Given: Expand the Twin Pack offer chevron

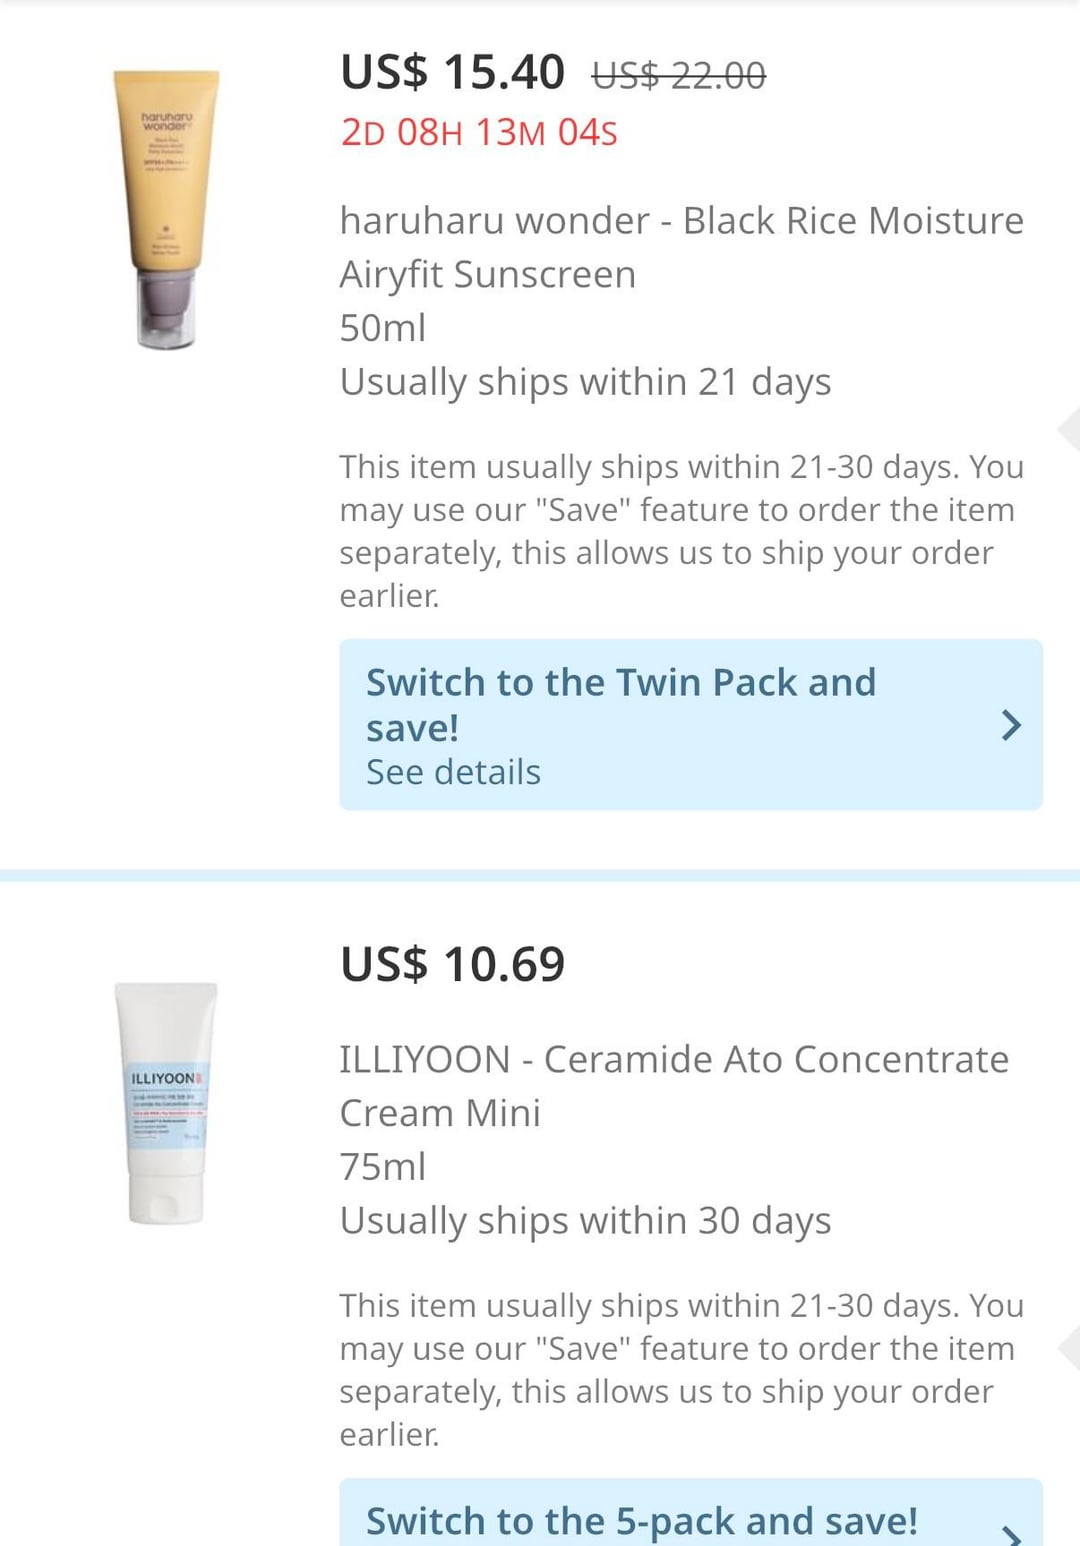Looking at the screenshot, I should [x=1011, y=725].
